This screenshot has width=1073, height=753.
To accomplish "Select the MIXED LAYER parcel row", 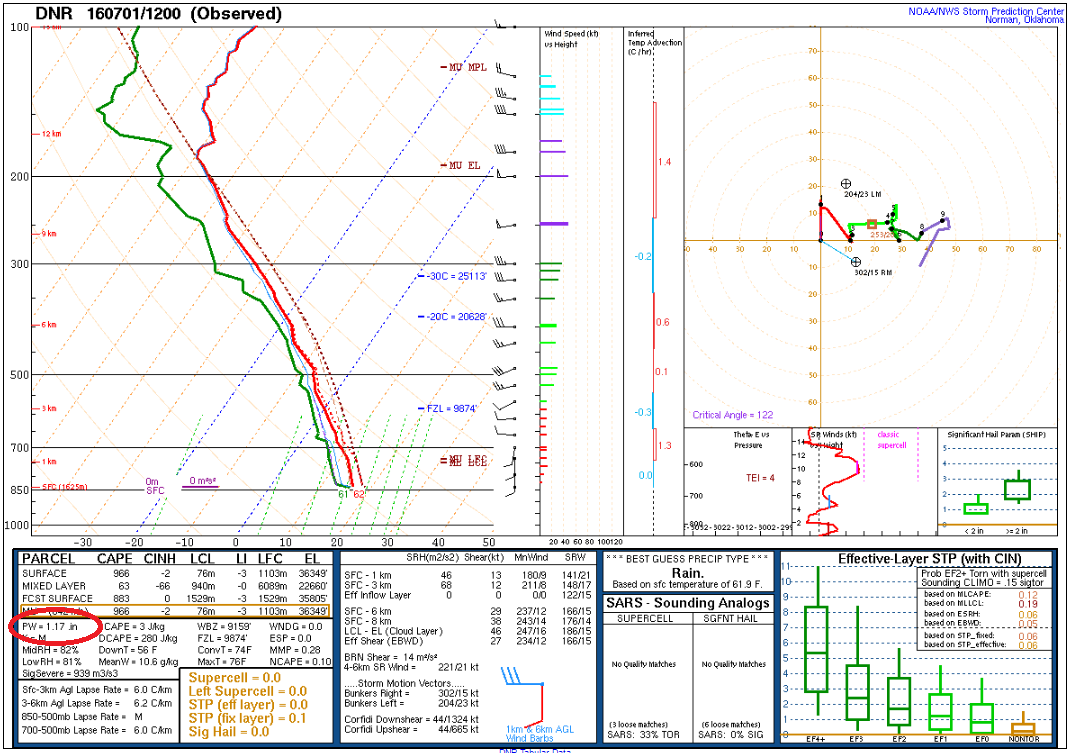I will tap(175, 585).
